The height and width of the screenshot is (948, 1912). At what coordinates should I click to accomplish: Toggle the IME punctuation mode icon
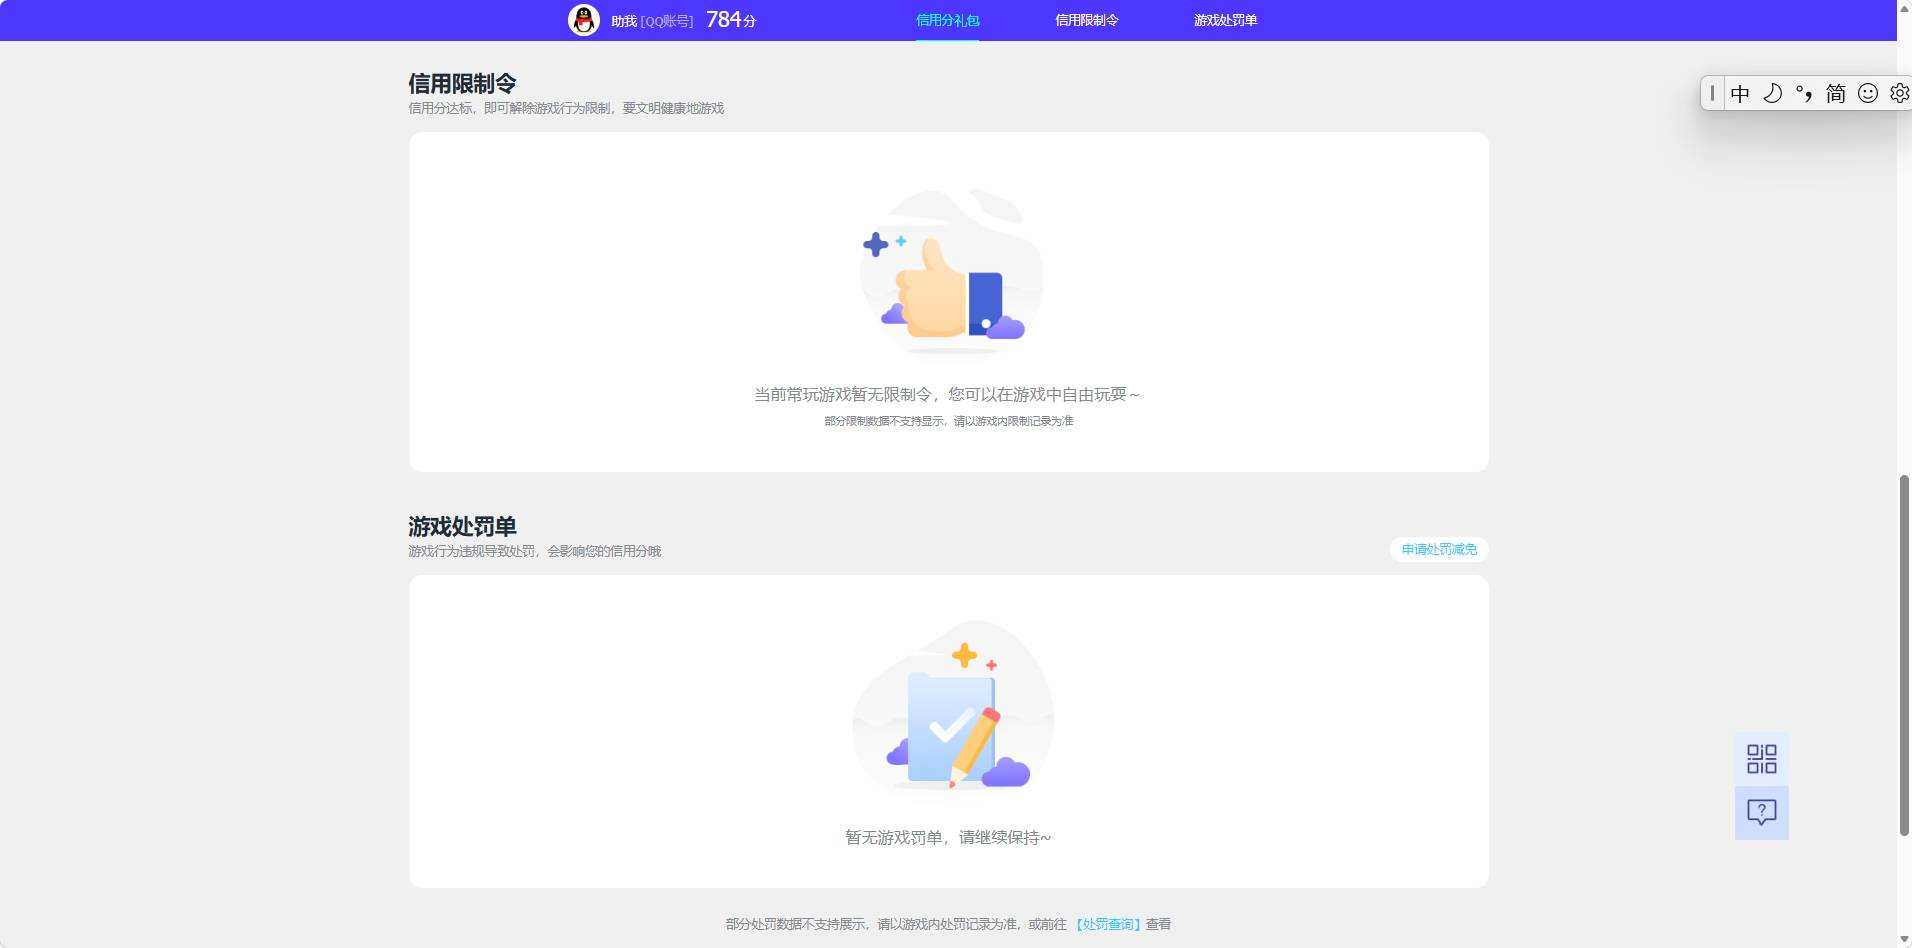pos(1804,93)
